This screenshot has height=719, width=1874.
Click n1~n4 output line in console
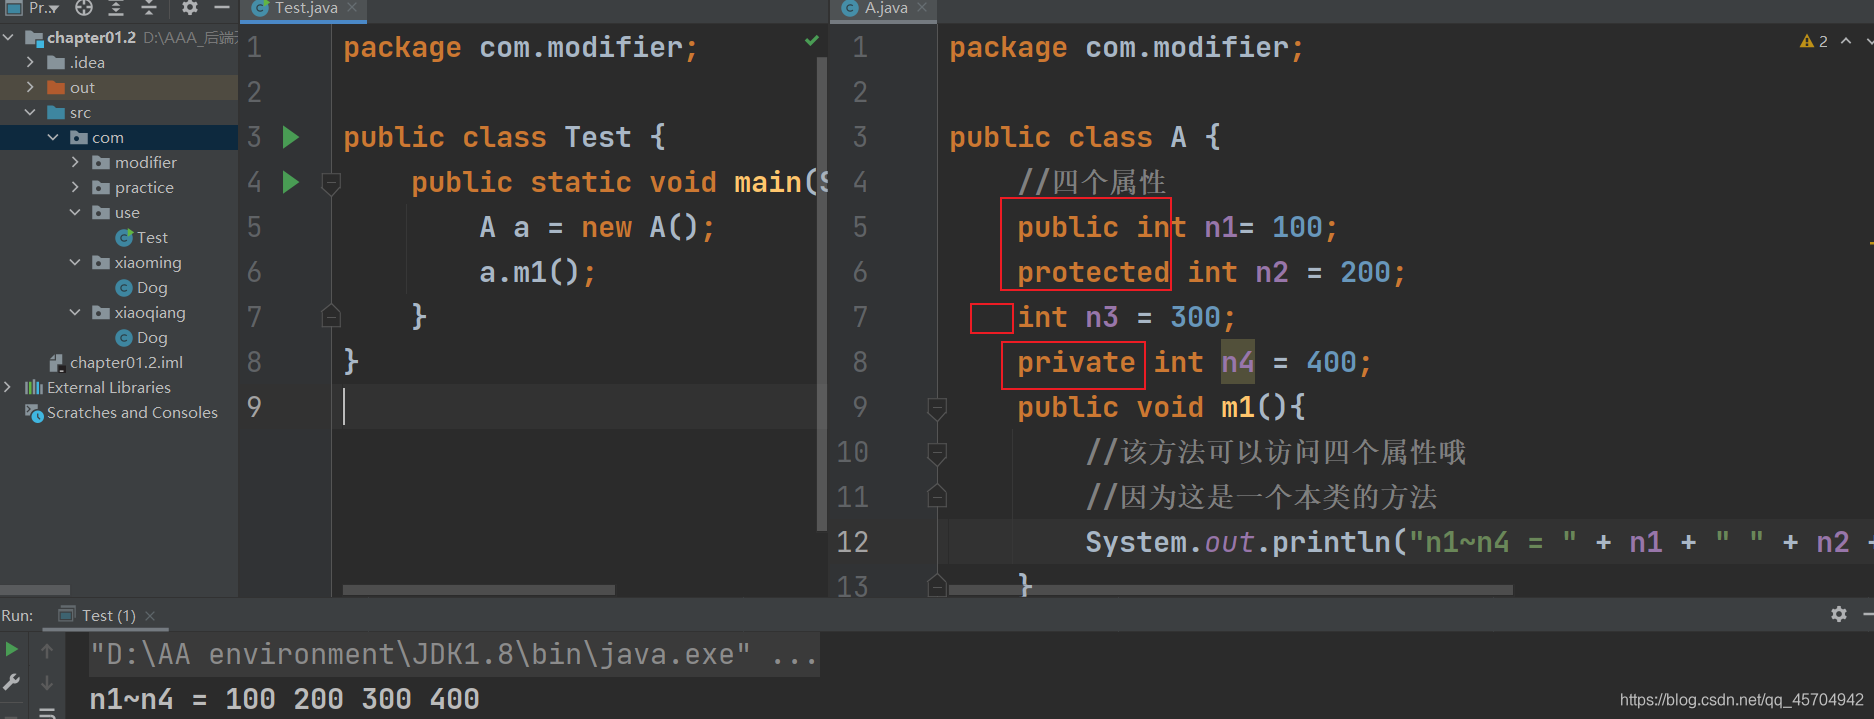point(284,699)
